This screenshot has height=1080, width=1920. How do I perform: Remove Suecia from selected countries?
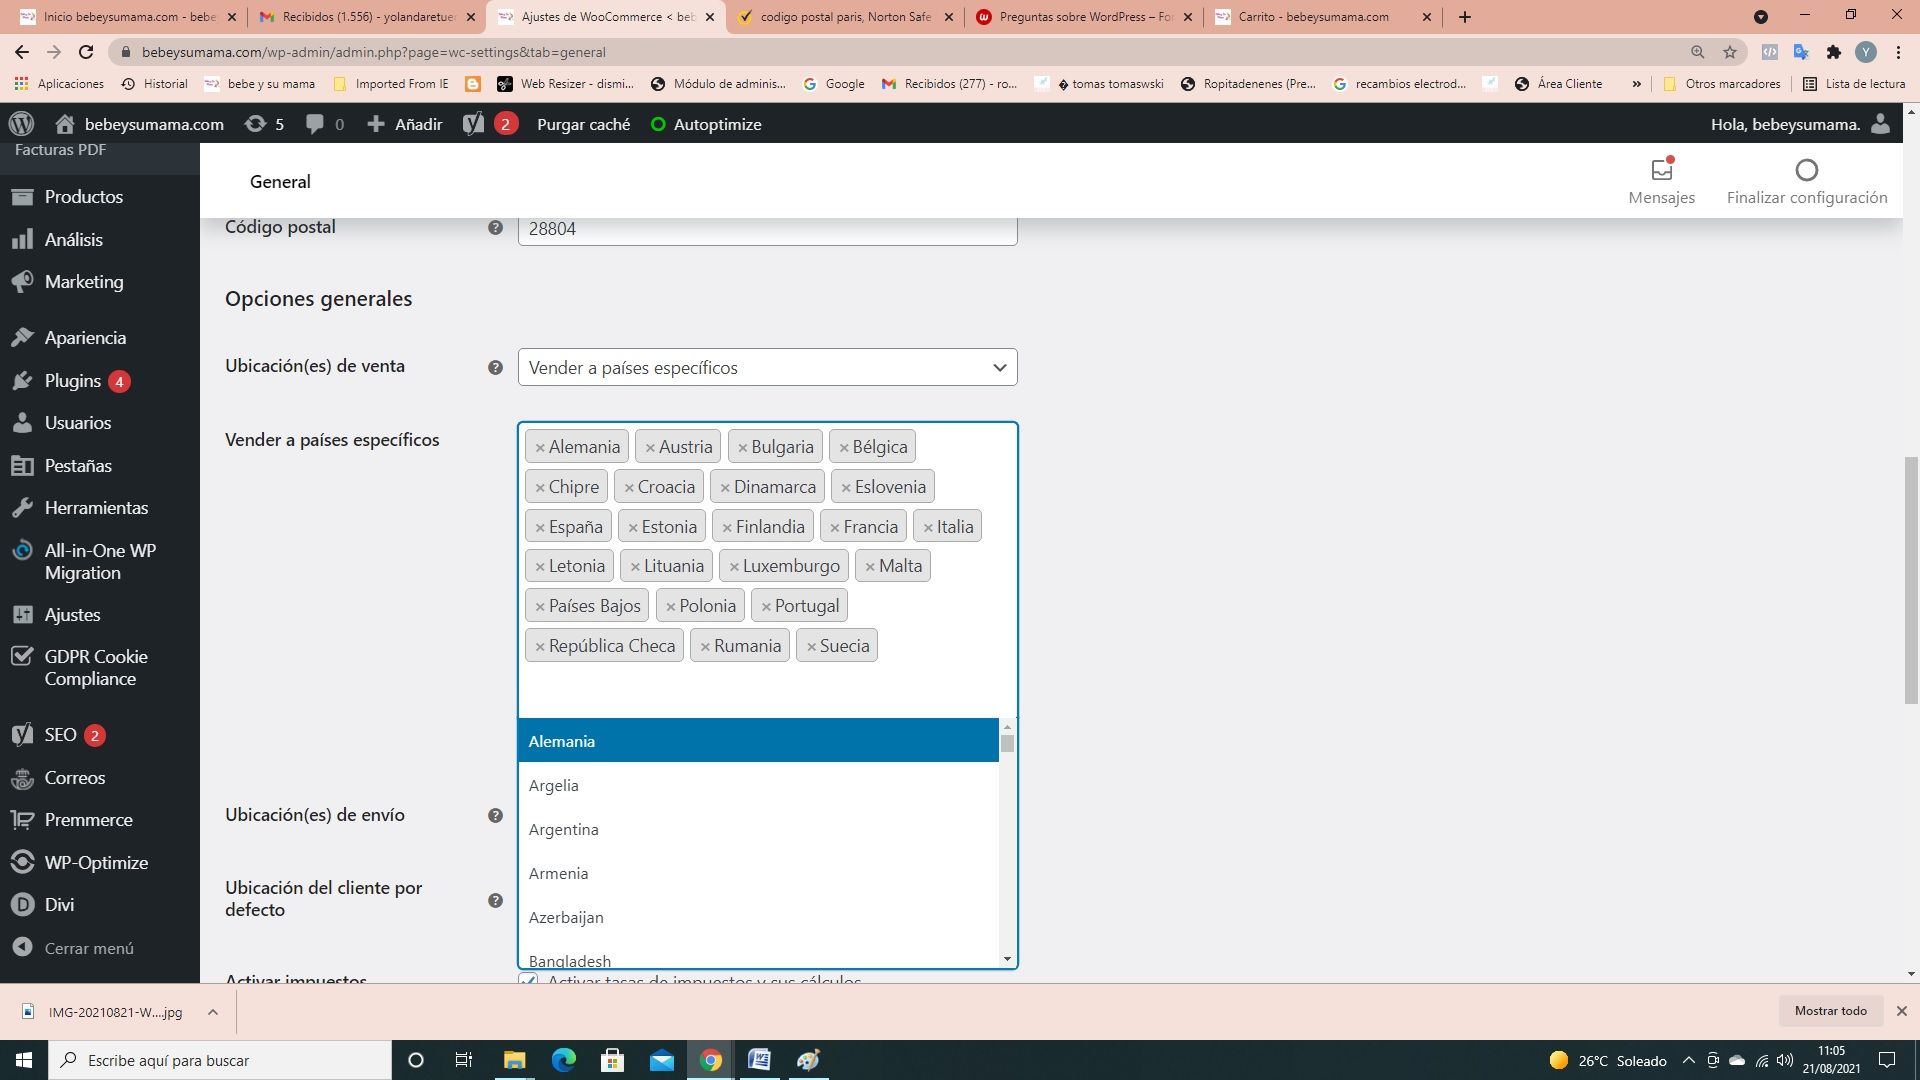click(811, 647)
